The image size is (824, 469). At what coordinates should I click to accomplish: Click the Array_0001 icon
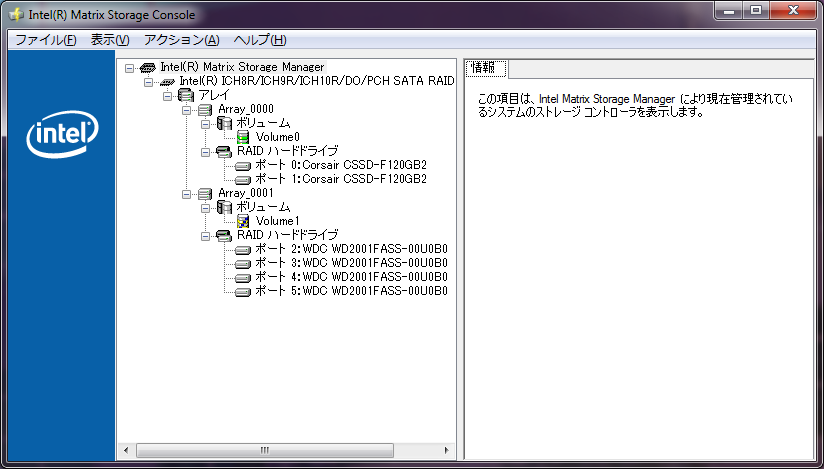(205, 193)
